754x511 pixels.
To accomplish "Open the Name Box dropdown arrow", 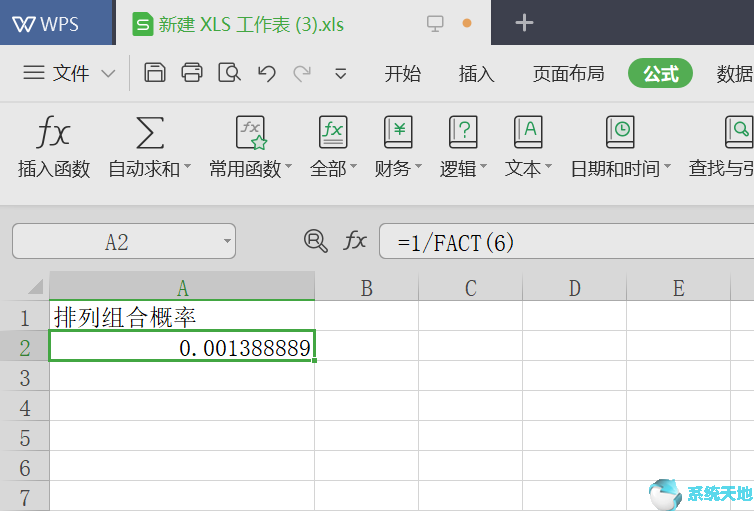I will (227, 241).
